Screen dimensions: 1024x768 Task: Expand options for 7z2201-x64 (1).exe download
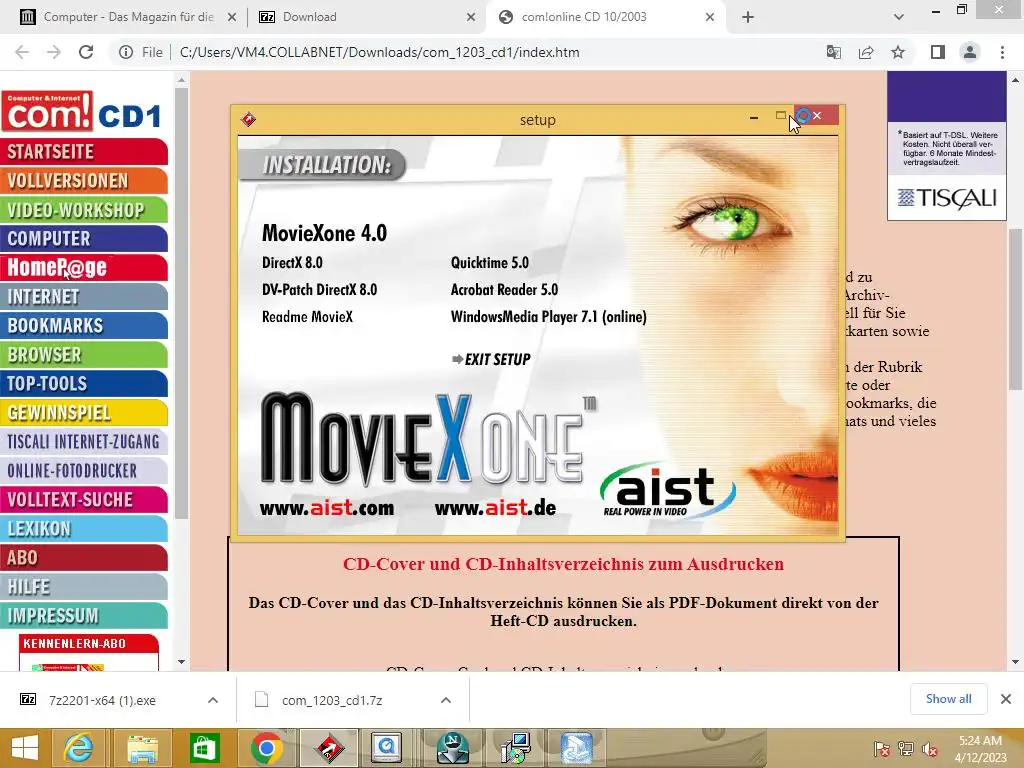[x=213, y=700]
